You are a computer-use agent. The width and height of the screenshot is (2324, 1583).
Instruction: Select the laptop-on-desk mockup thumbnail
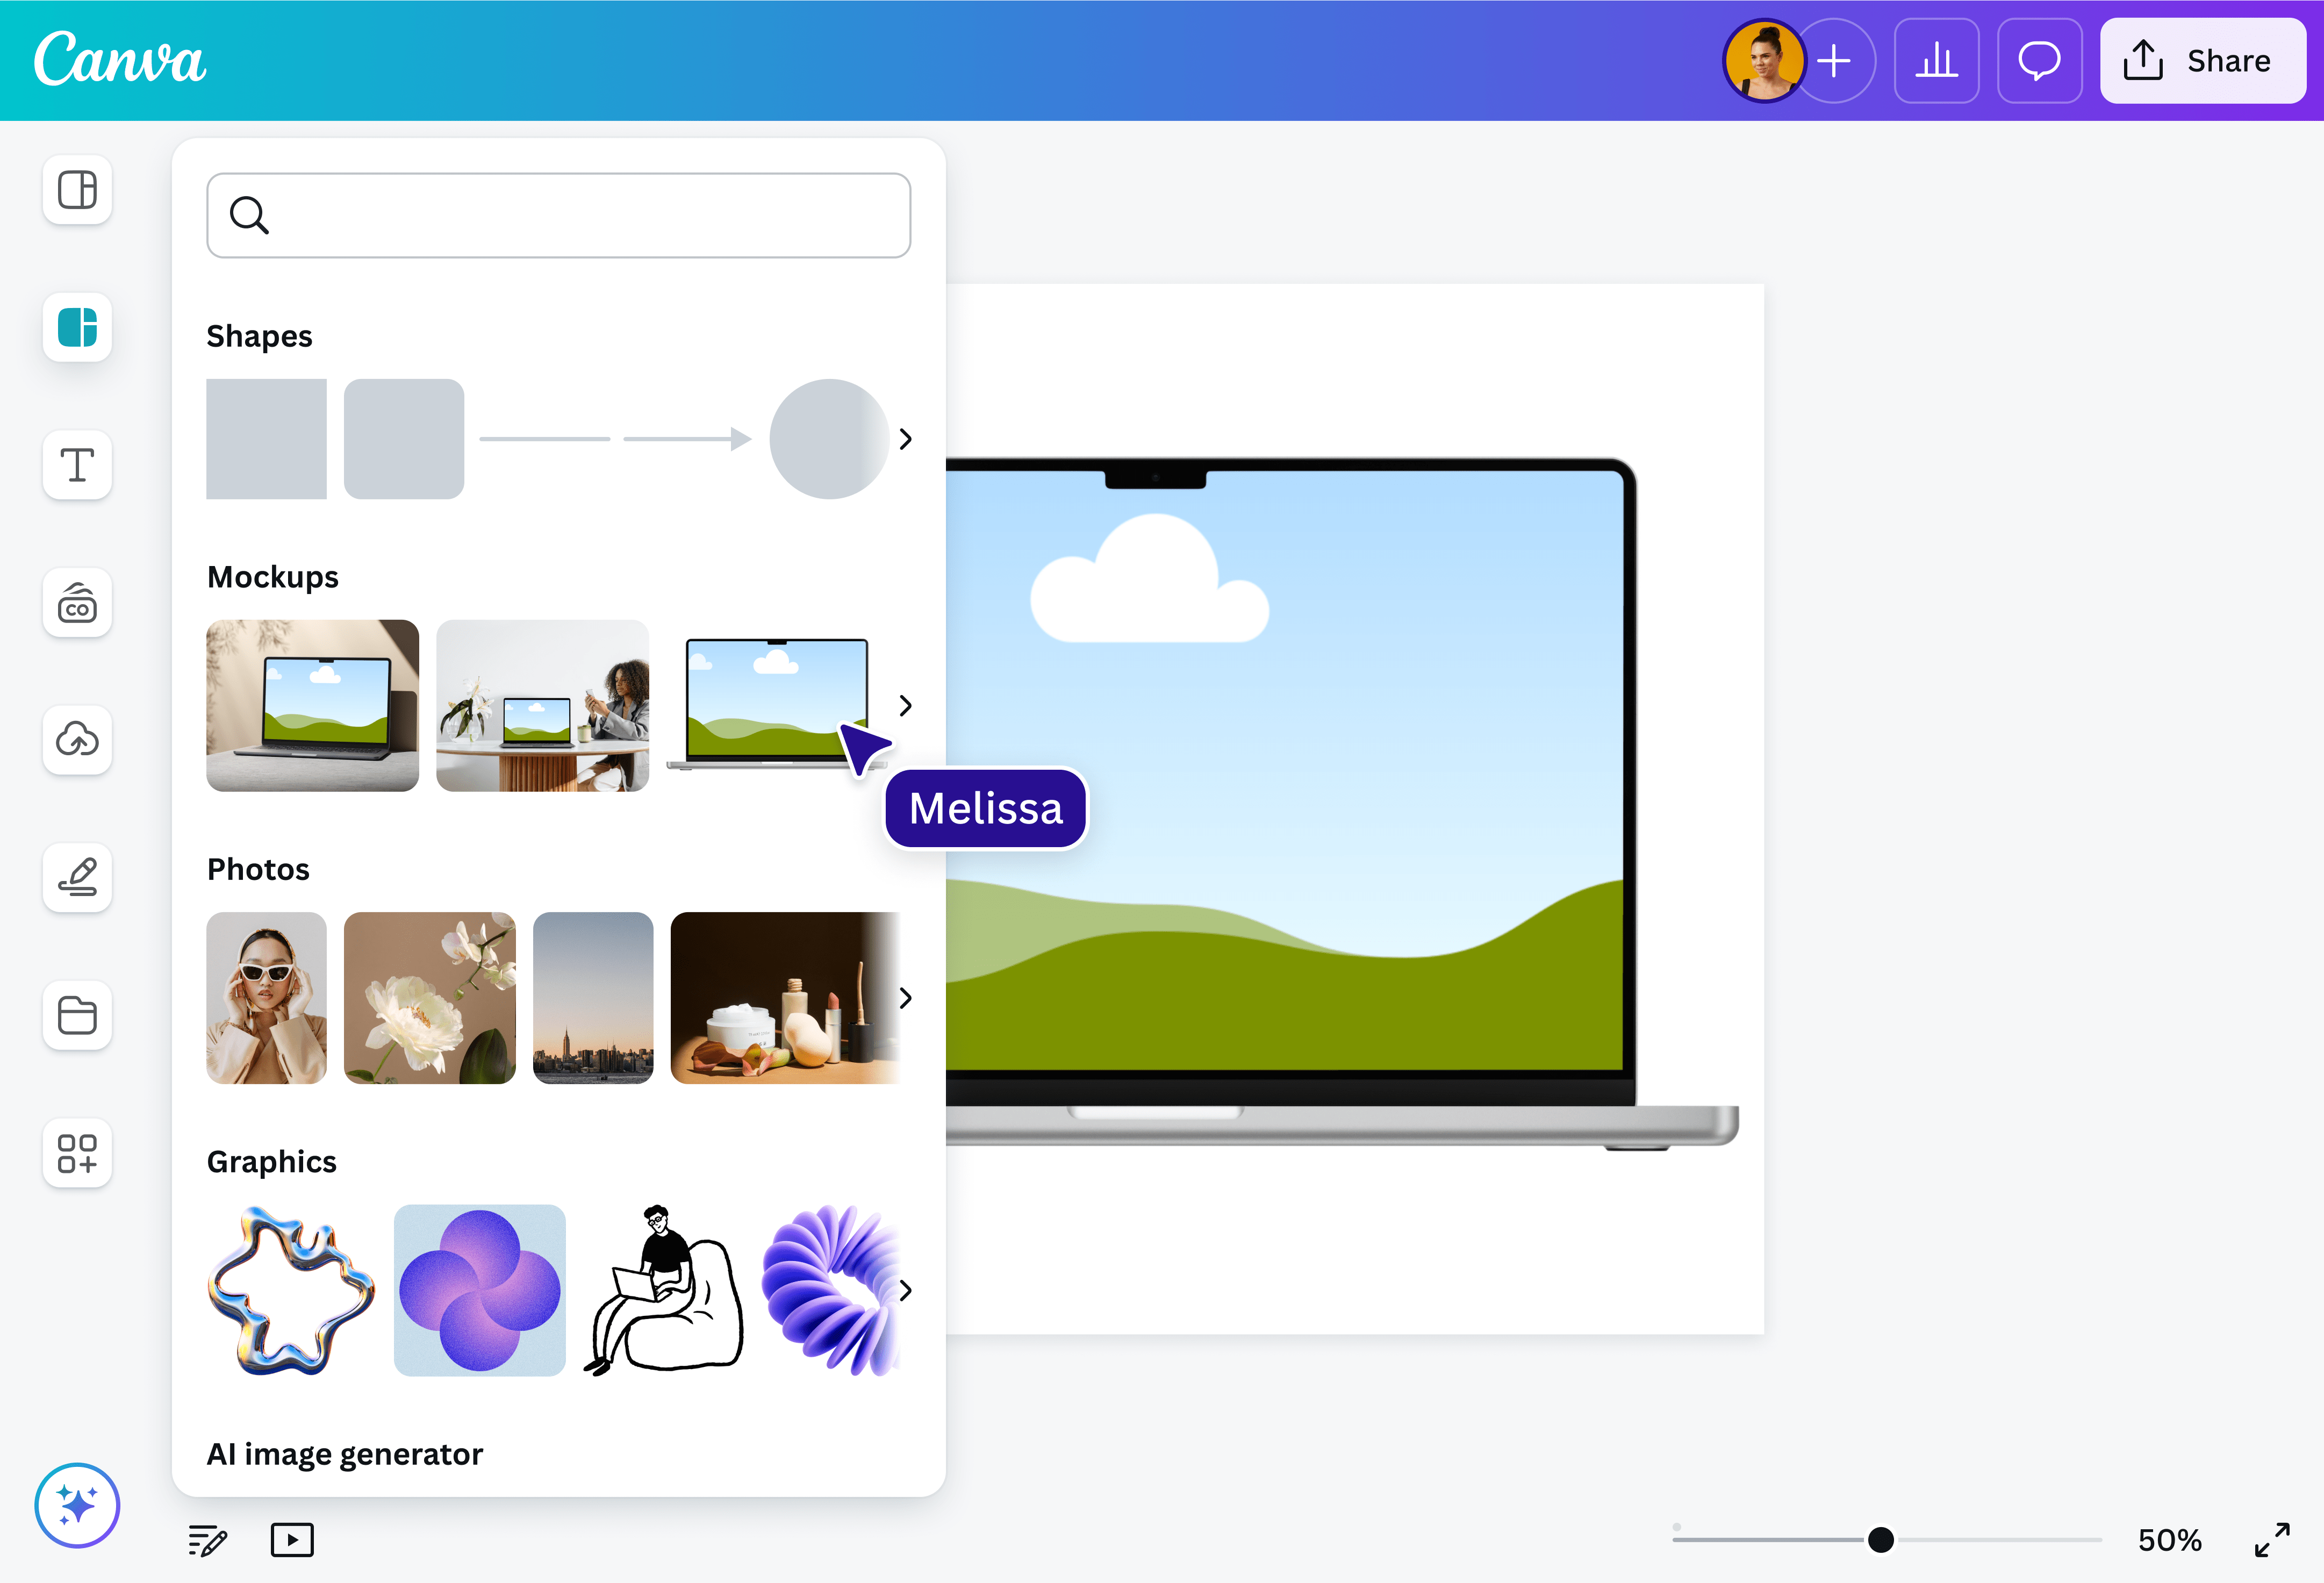pyautogui.click(x=313, y=705)
